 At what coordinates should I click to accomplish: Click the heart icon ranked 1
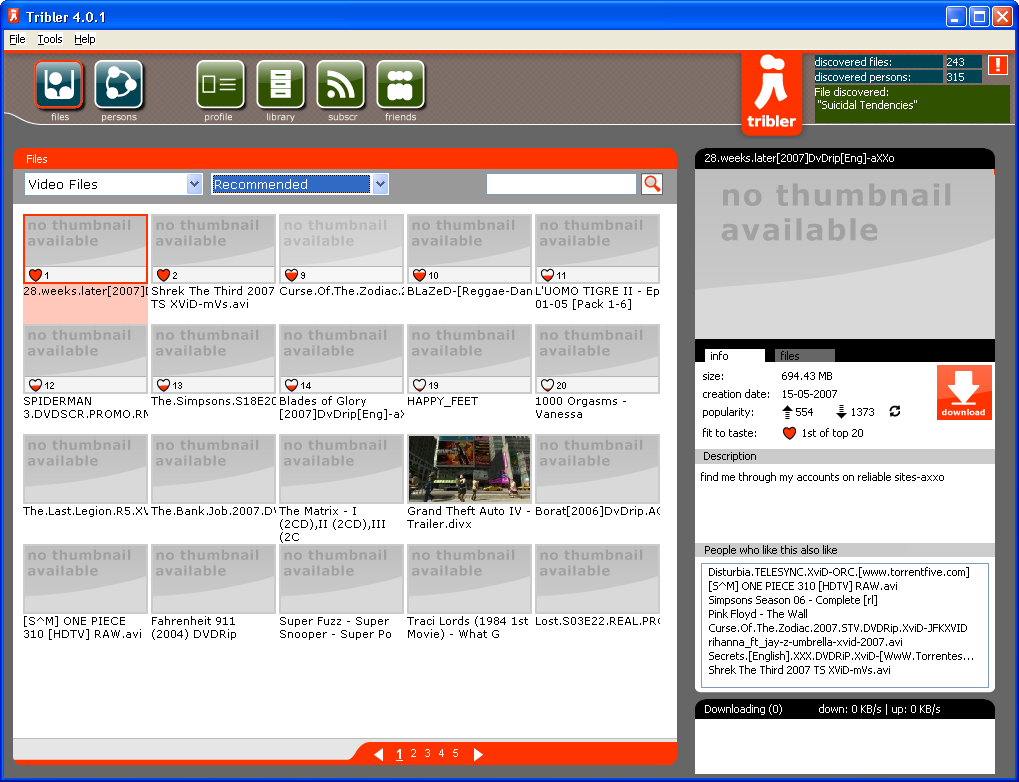point(36,275)
